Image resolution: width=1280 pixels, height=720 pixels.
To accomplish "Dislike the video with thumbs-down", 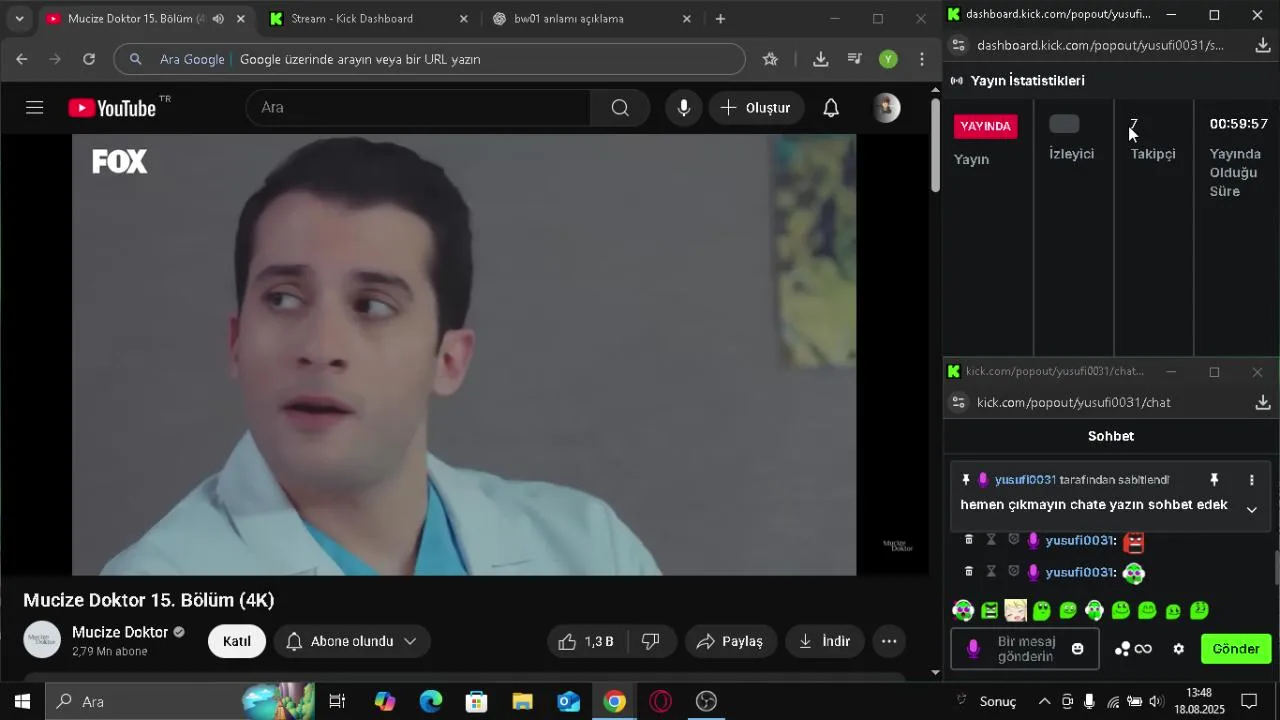I will (651, 641).
